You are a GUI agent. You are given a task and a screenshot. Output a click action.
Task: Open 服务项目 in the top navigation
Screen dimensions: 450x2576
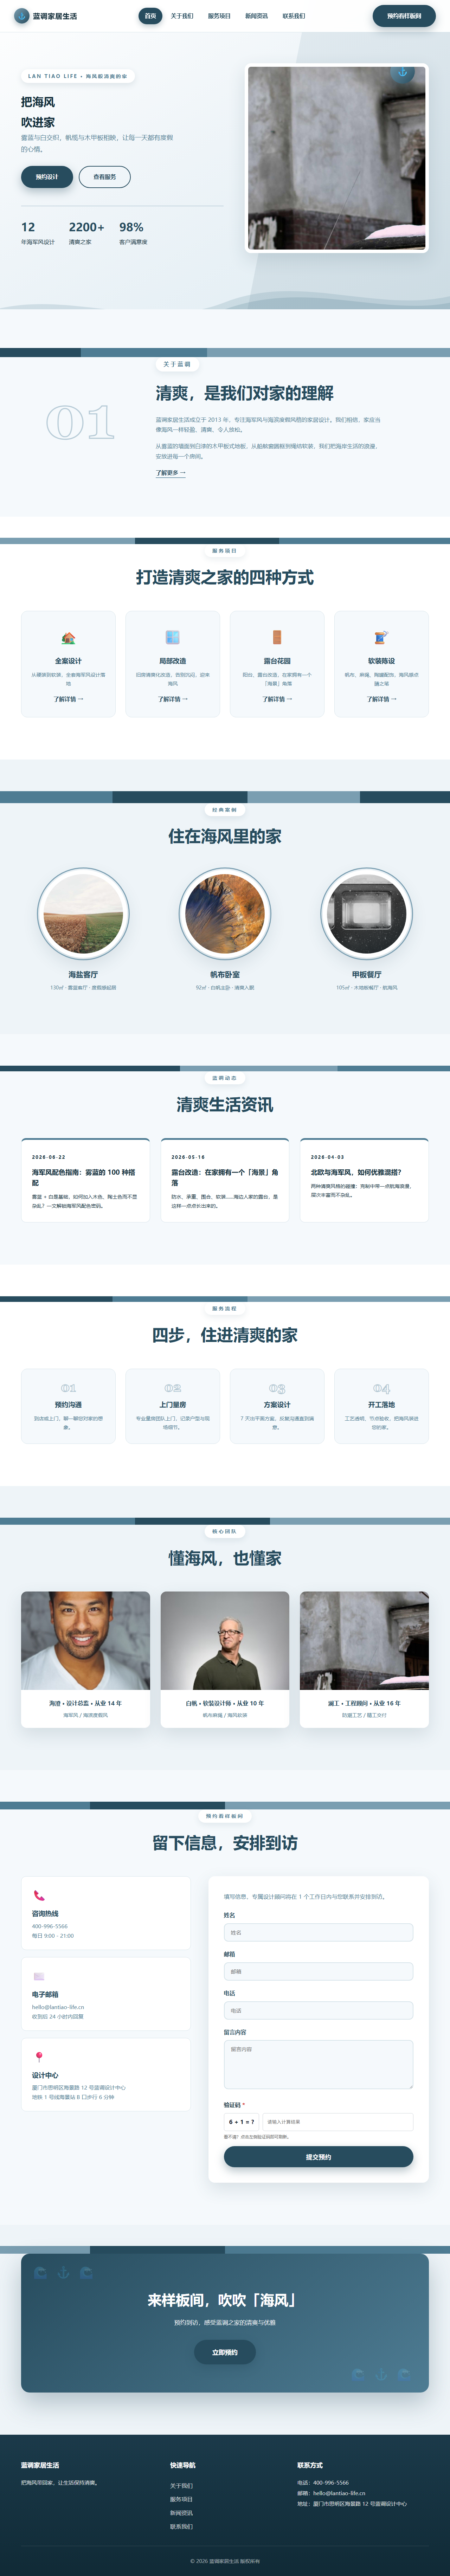point(219,16)
